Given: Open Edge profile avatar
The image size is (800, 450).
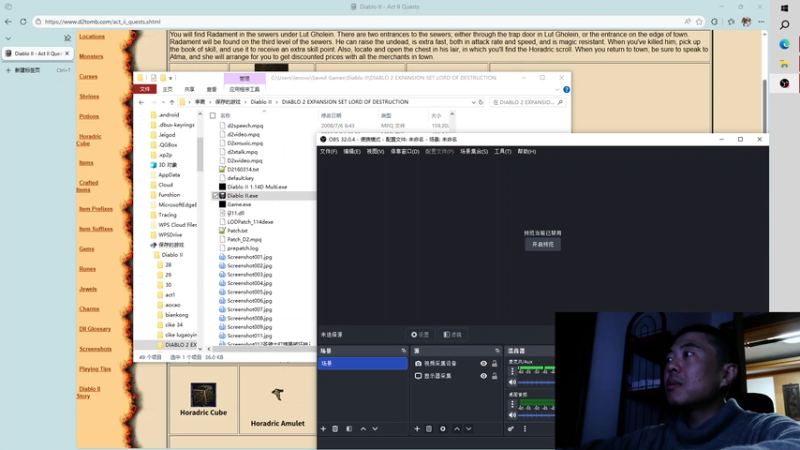Looking at the screenshot, I should [746, 21].
